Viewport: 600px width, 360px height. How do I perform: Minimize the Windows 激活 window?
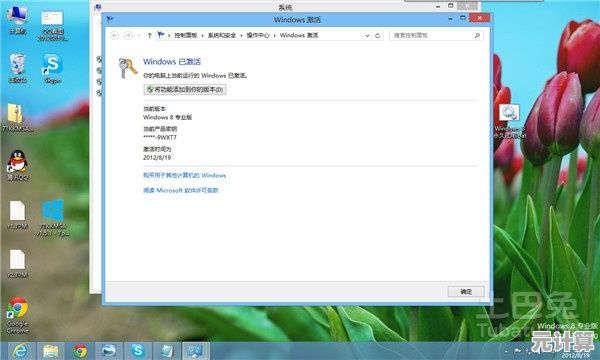click(x=450, y=18)
